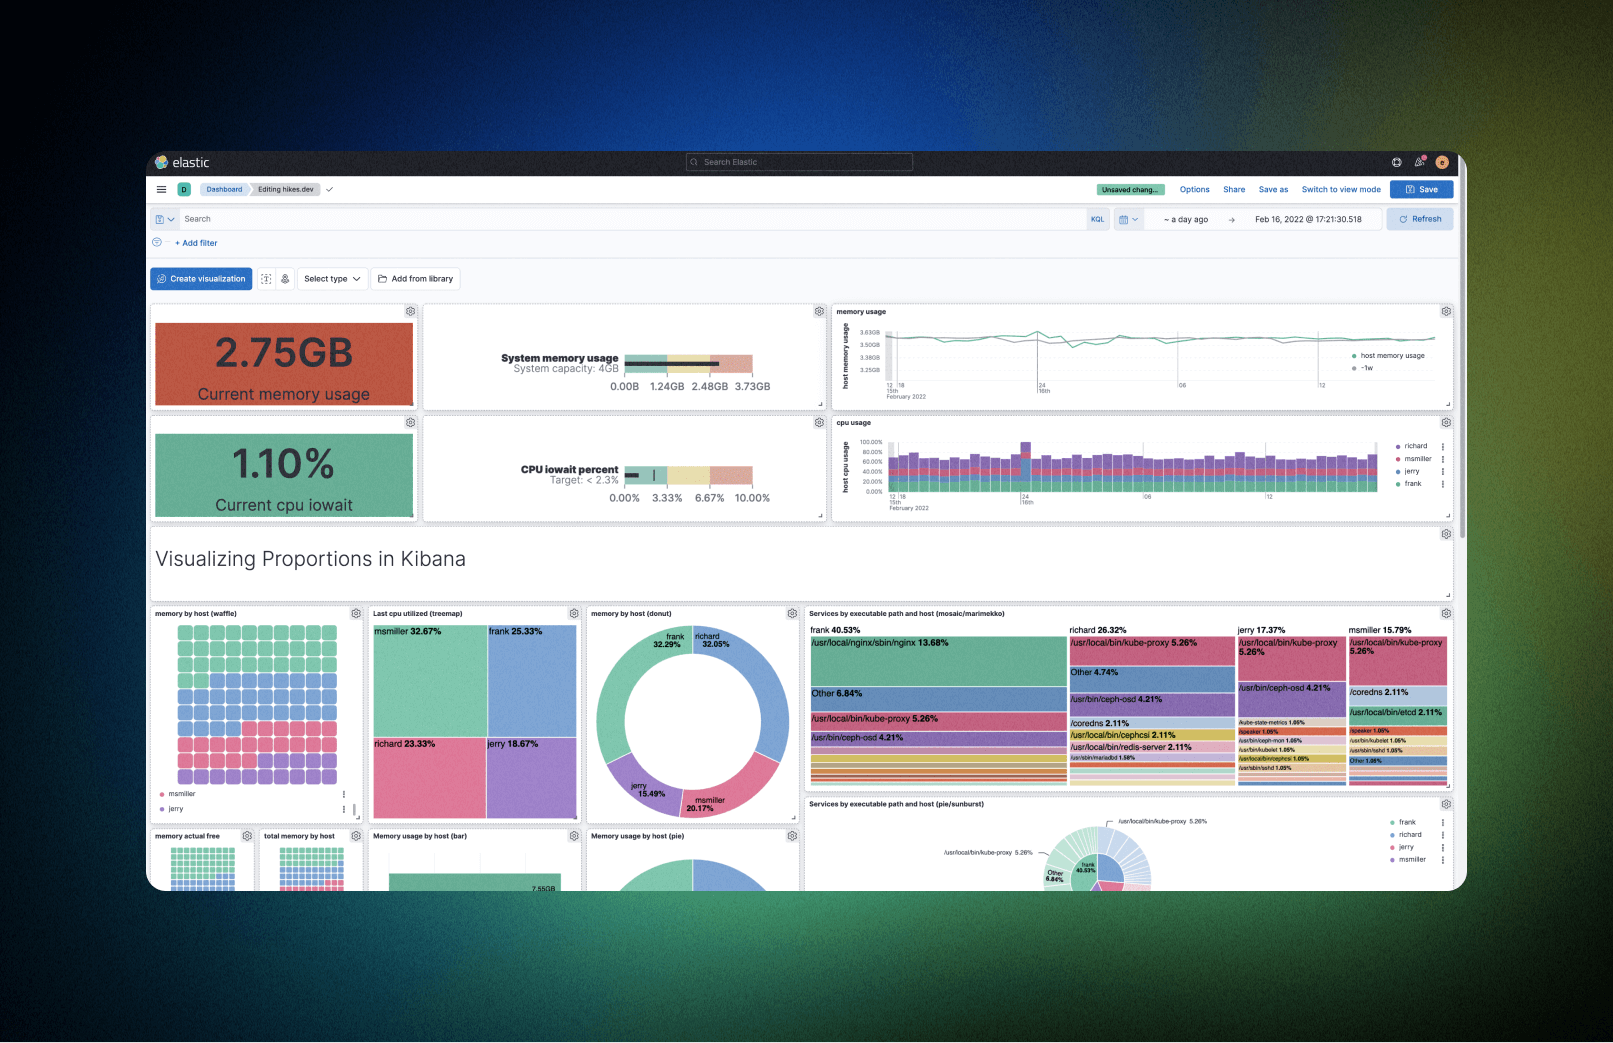Image resolution: width=1613 pixels, height=1043 pixels.
Task: Open the newsfeed party icon
Action: (1419, 162)
